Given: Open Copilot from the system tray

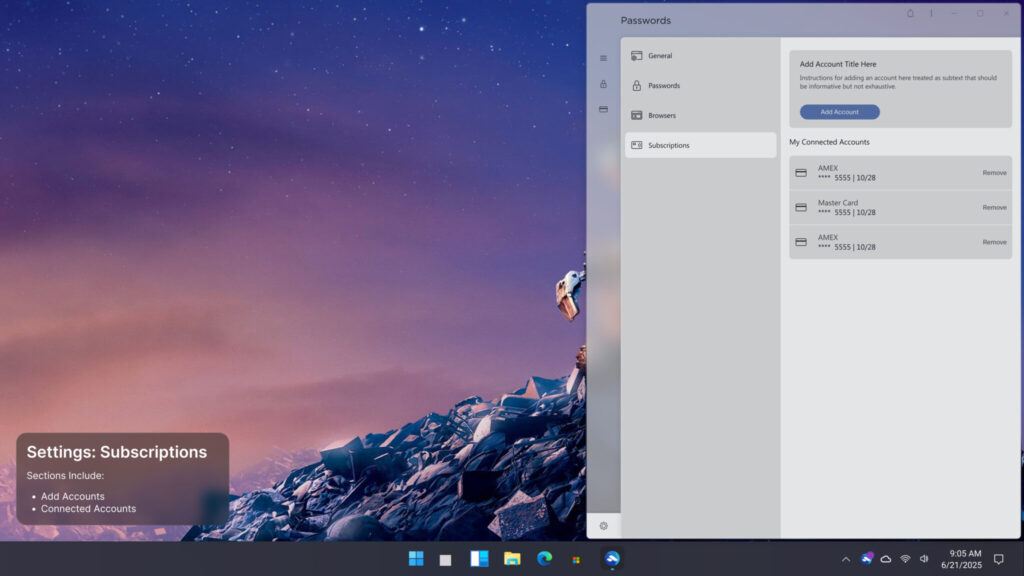Looking at the screenshot, I should click(x=866, y=560).
